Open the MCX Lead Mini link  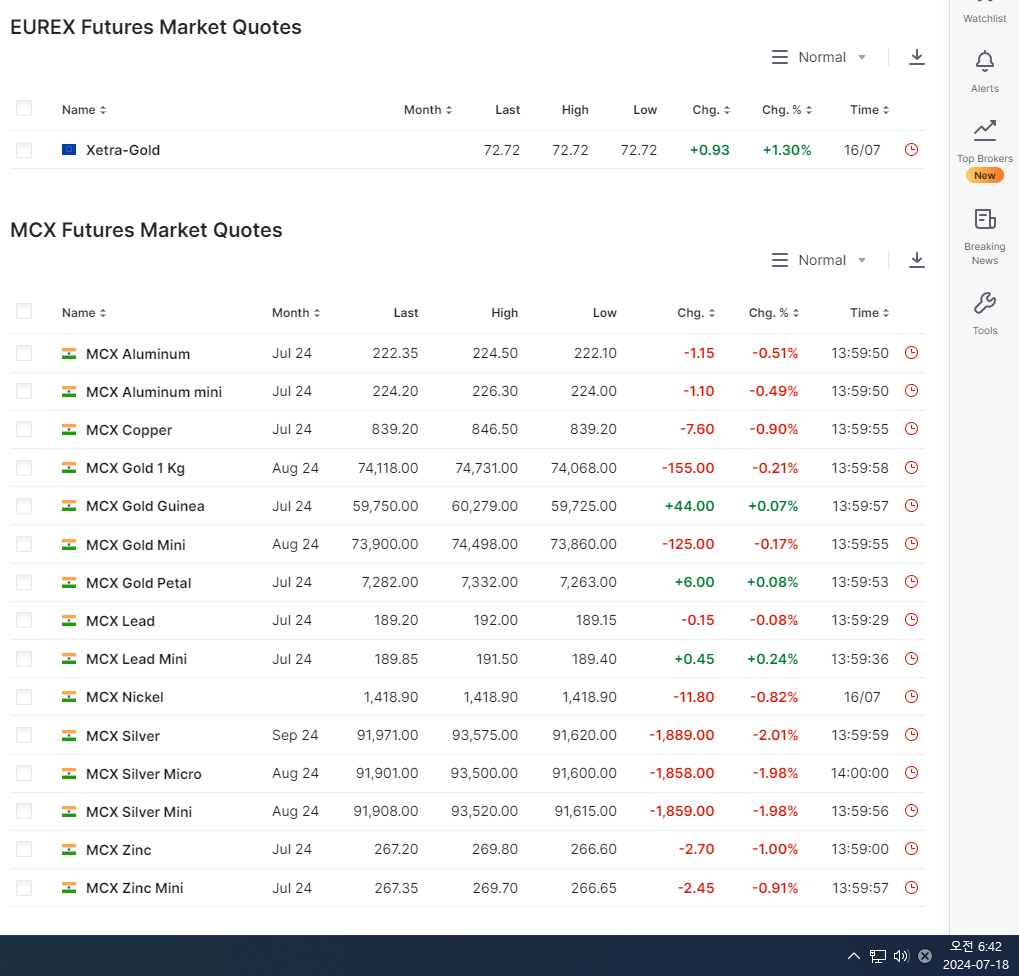point(136,659)
